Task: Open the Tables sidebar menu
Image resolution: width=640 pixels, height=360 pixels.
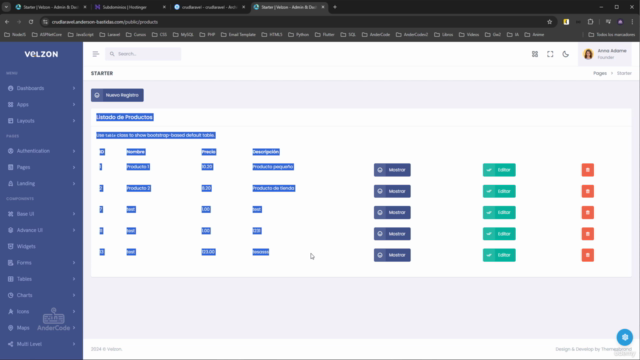Action: (41, 279)
